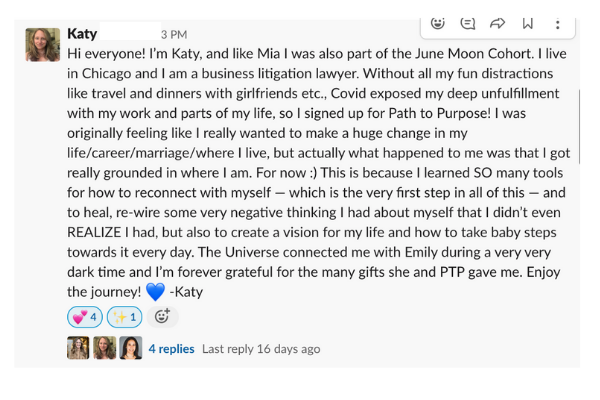Viewport: 600px width, 400px height.
Task: Reply in thread using the toolbar icon
Action: 467,23
